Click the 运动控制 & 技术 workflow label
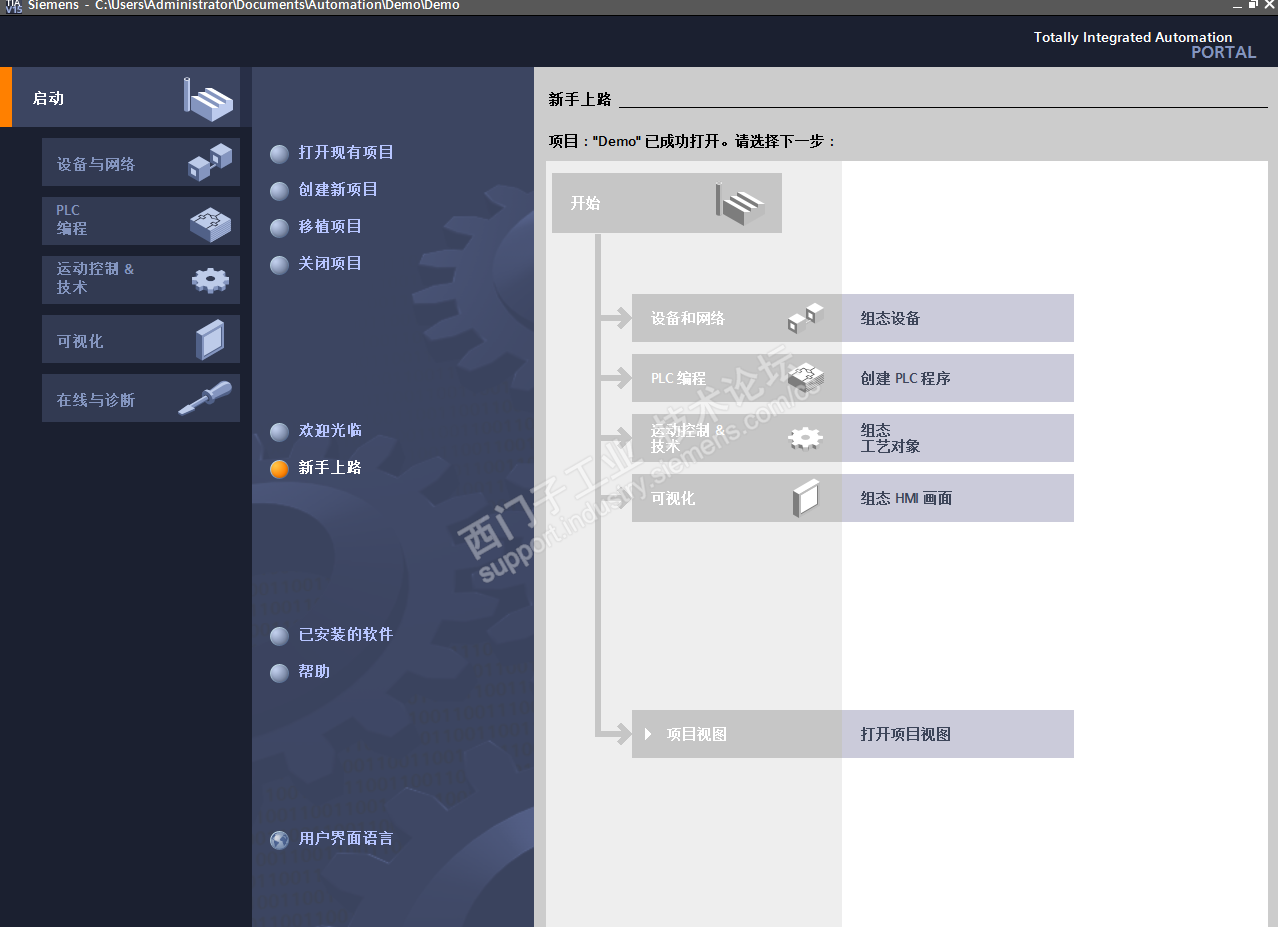The image size is (1278, 927). click(x=687, y=438)
